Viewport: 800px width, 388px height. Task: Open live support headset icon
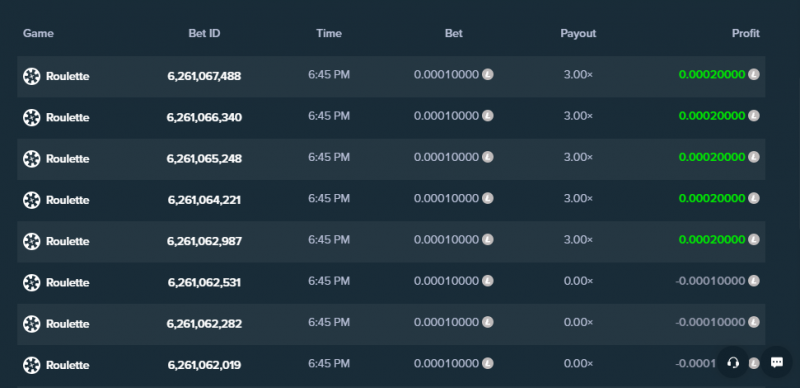733,362
